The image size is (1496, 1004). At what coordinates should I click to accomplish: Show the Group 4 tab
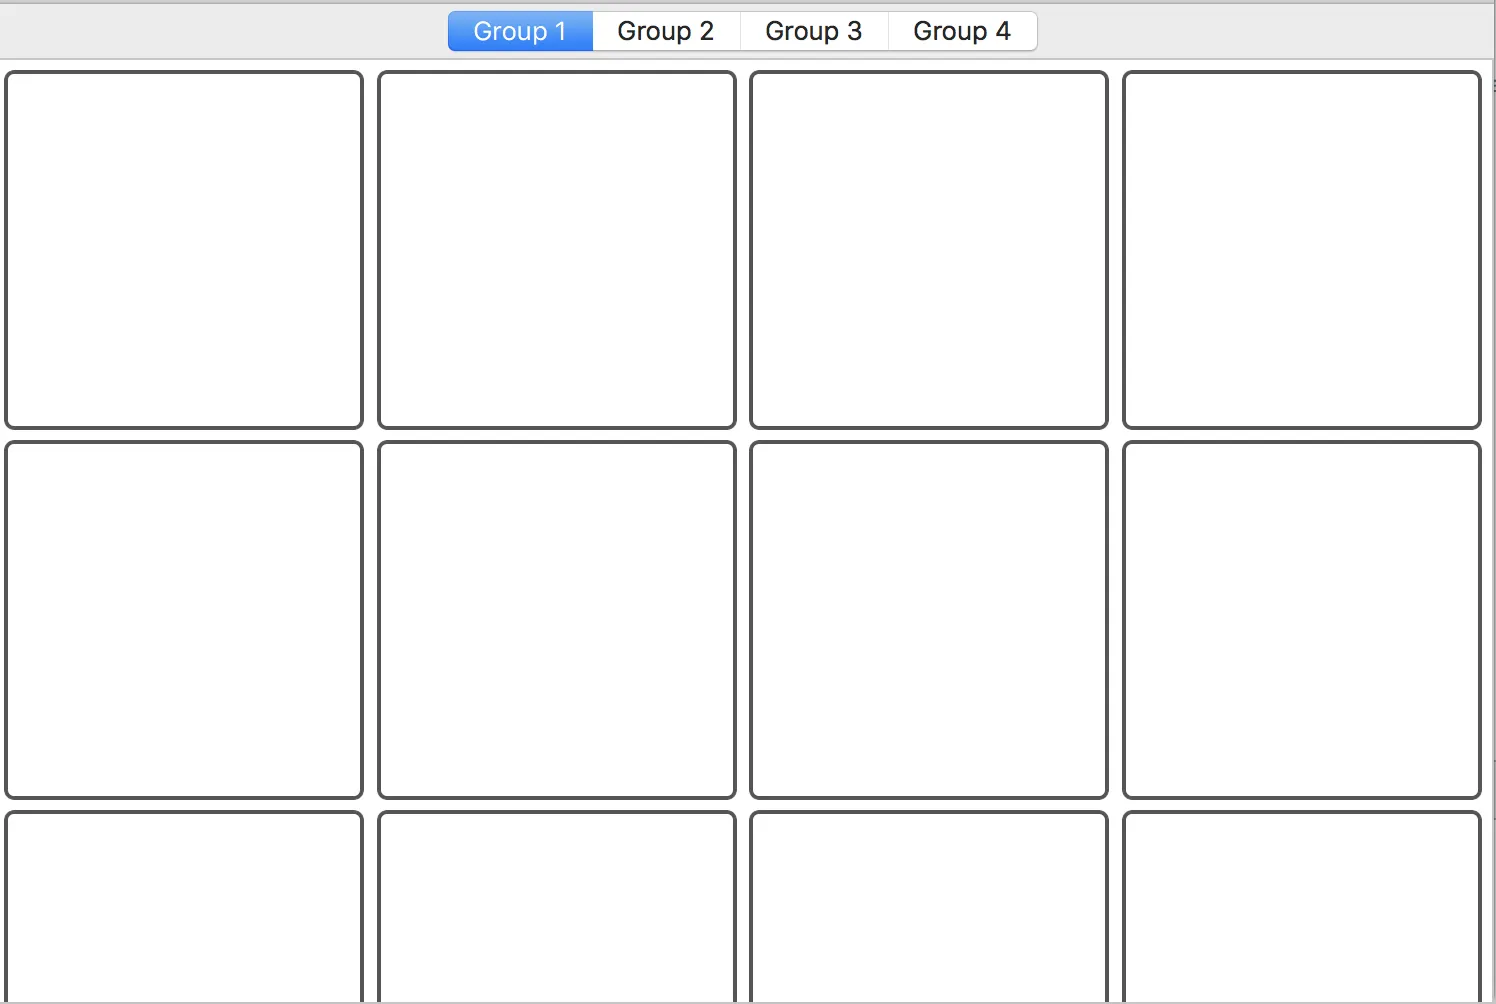coord(962,31)
